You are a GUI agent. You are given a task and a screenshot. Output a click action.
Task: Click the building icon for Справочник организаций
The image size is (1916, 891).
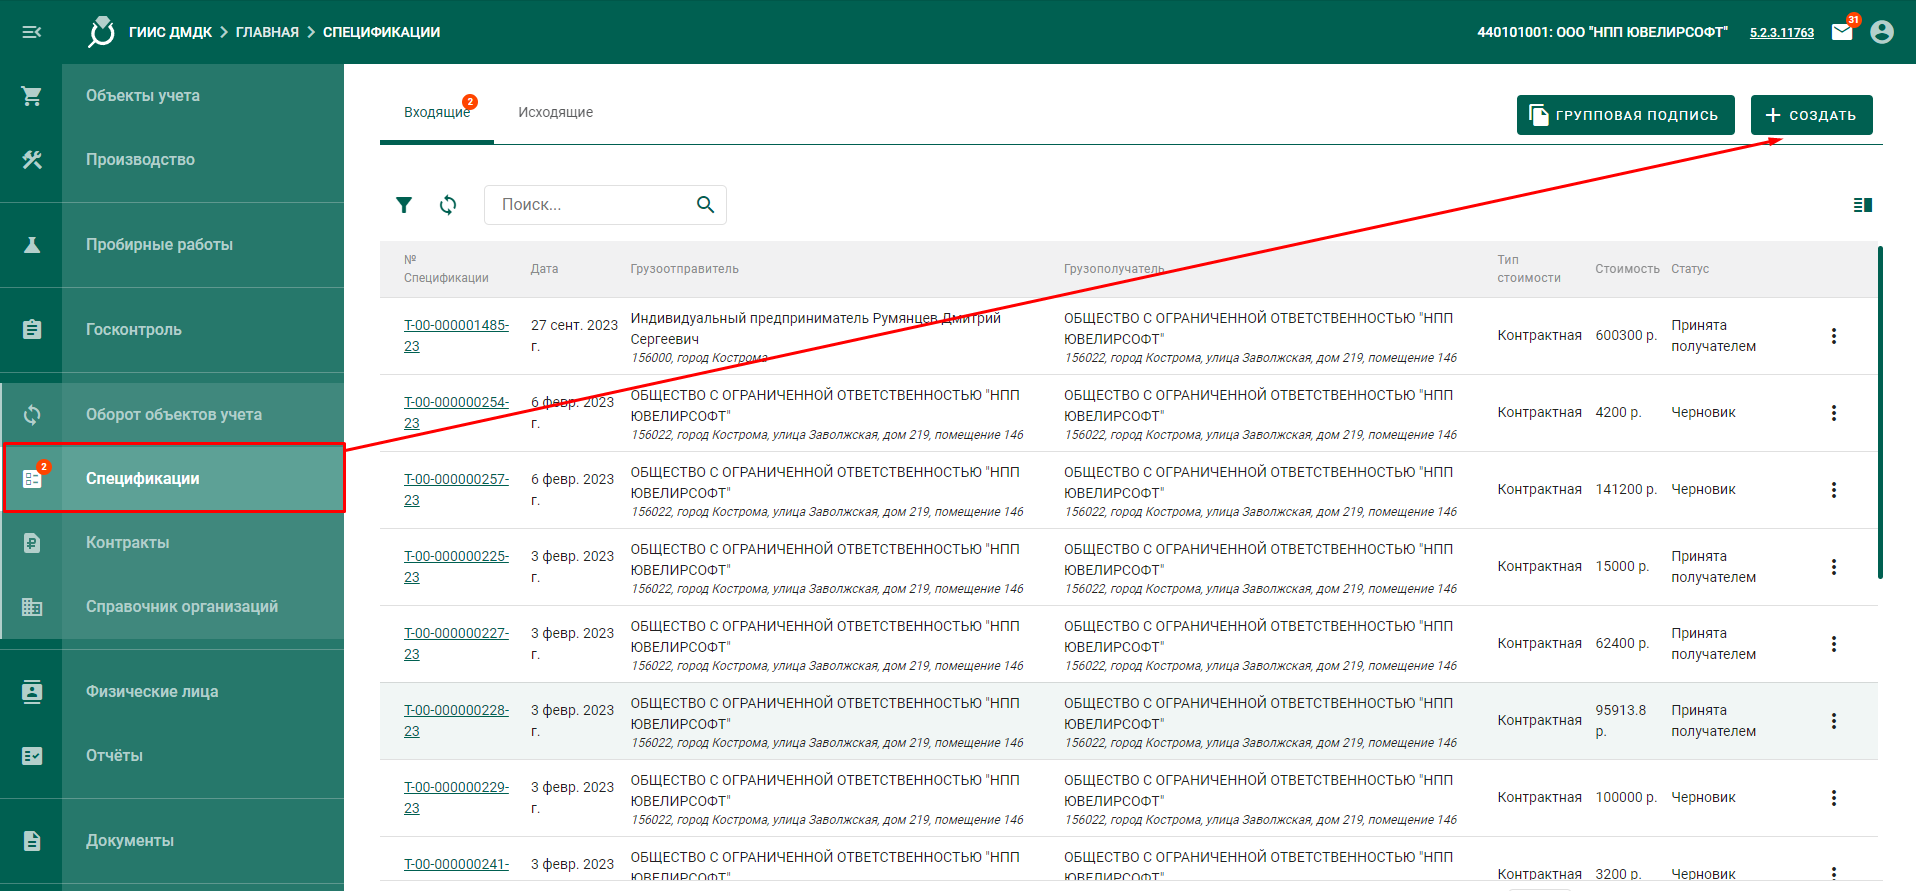click(x=32, y=607)
